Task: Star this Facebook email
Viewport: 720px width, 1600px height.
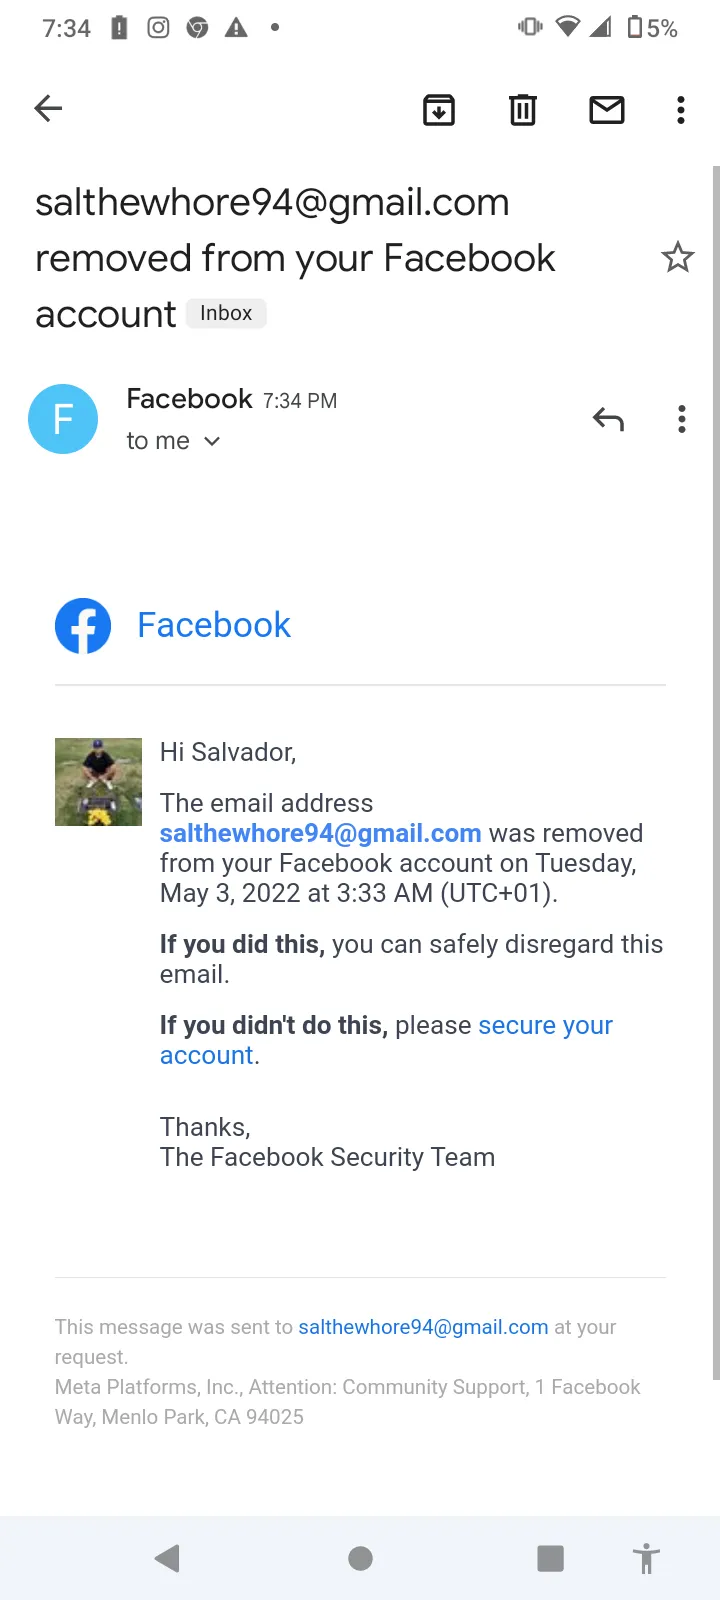Action: [x=678, y=258]
